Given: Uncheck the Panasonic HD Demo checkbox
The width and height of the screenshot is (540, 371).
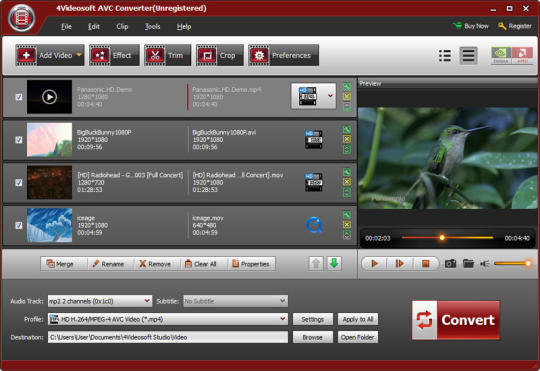Looking at the screenshot, I should 19,97.
